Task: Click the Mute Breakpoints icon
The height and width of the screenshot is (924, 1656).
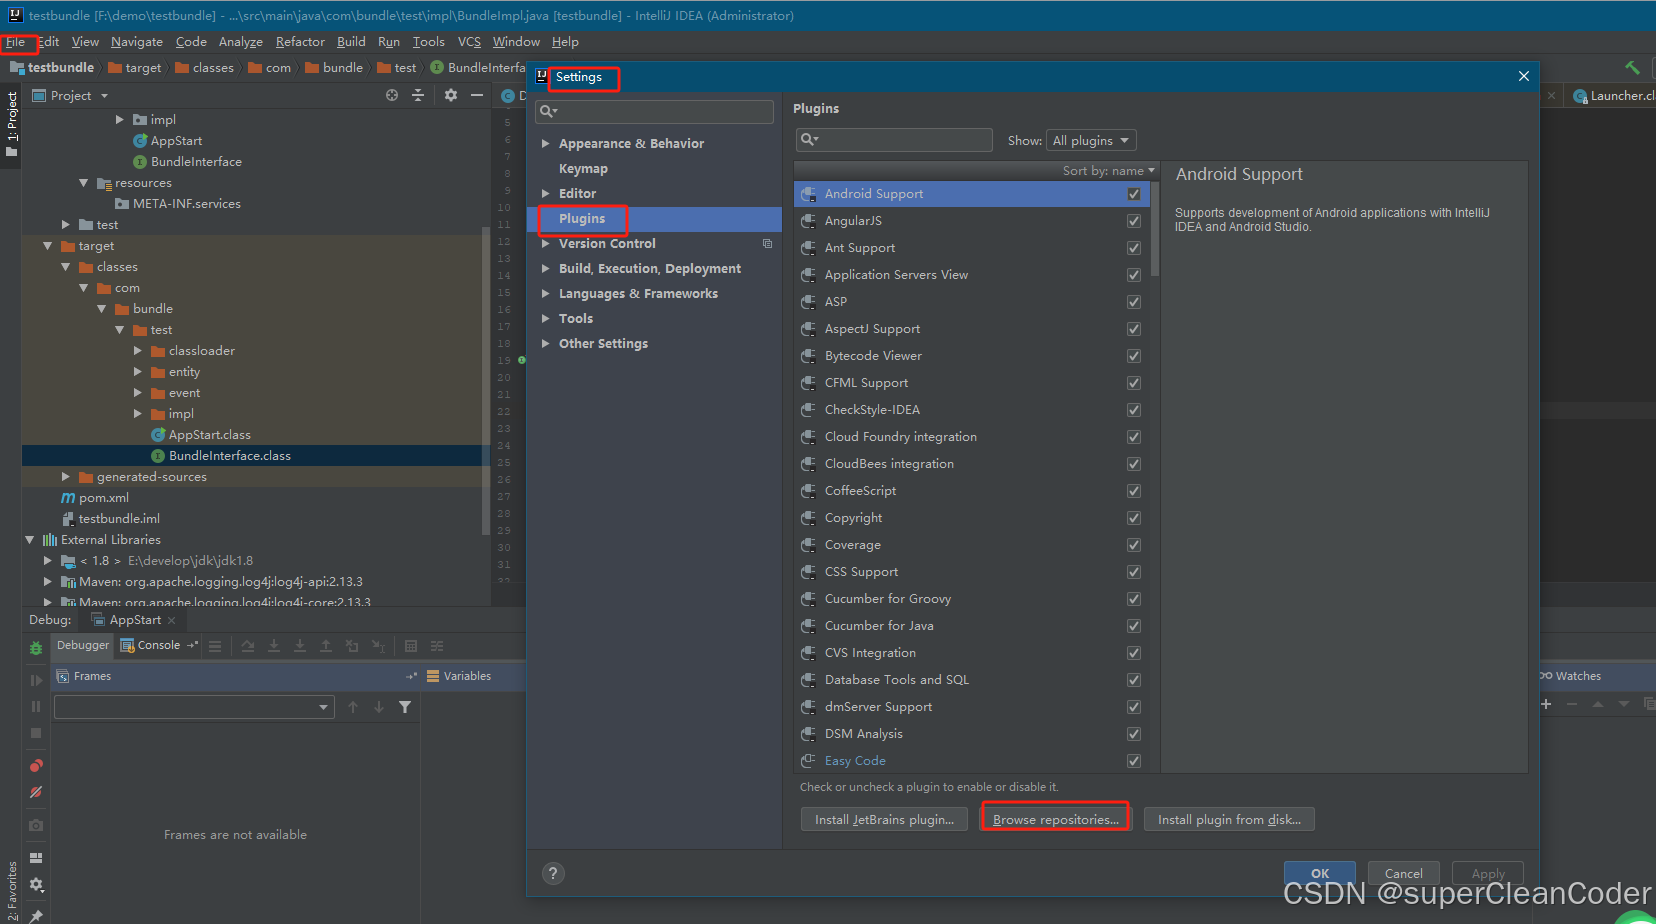Action: [36, 792]
